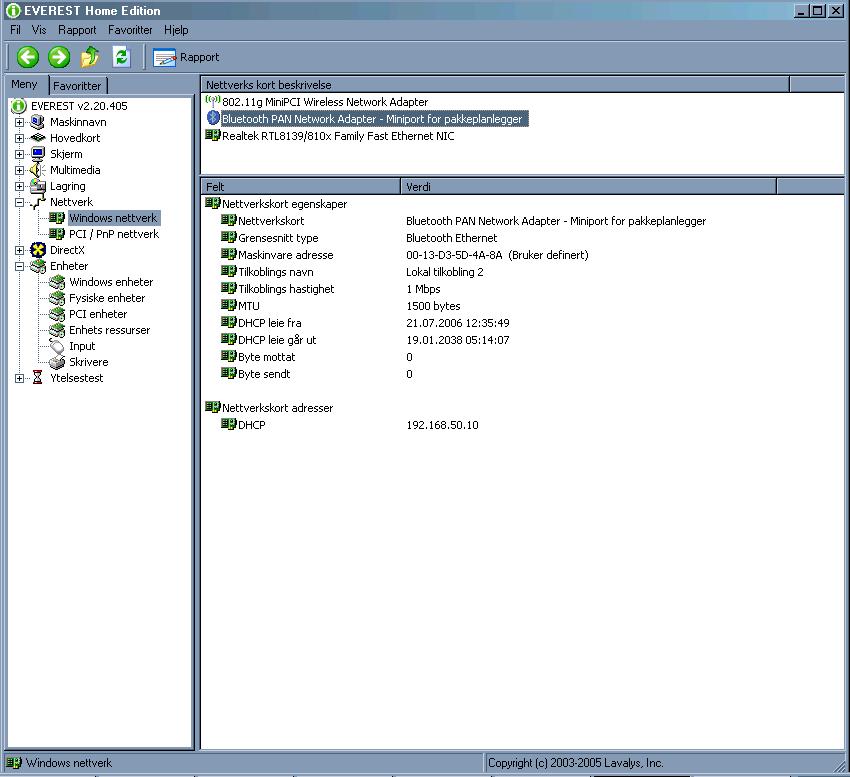Click the PCI / PnP nettverk card icon
850x777 pixels.
click(56, 234)
